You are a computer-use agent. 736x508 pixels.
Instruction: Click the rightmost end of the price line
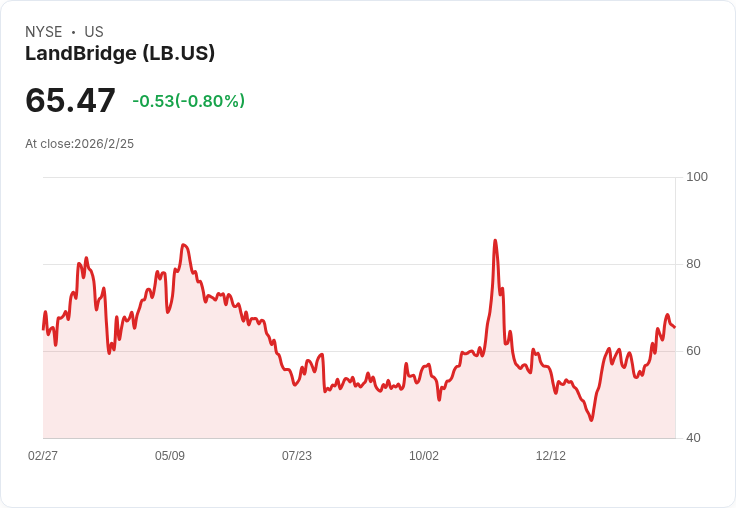tap(675, 327)
